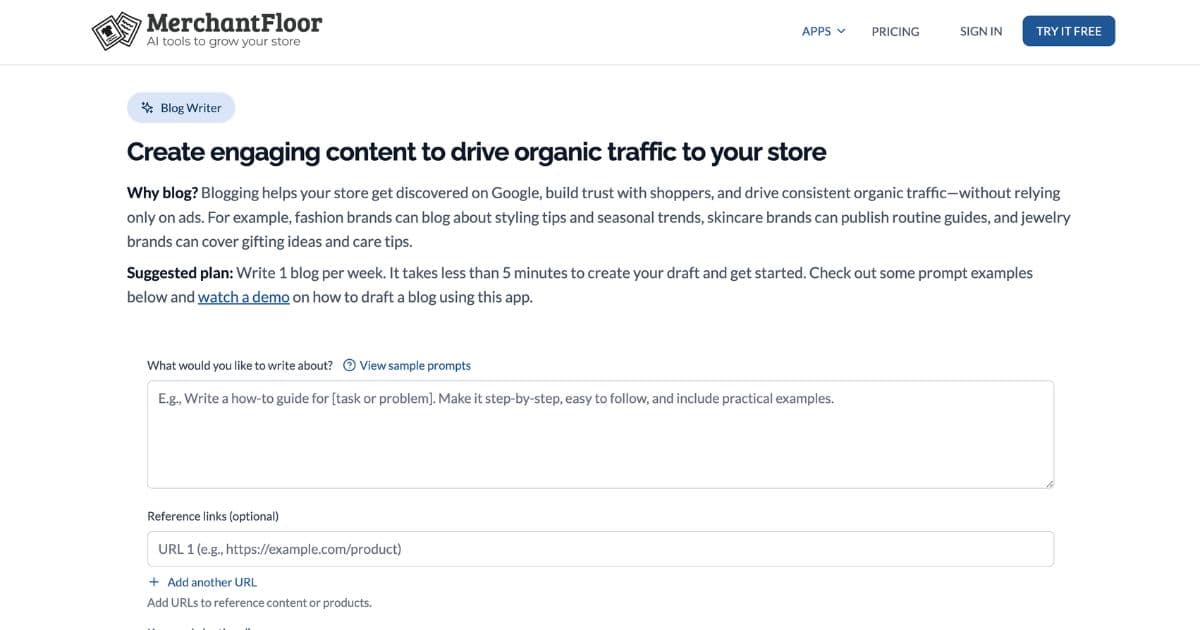The width and height of the screenshot is (1200, 630).
Task: Click the AI tools to grow your store tagline
Action: 224,41
